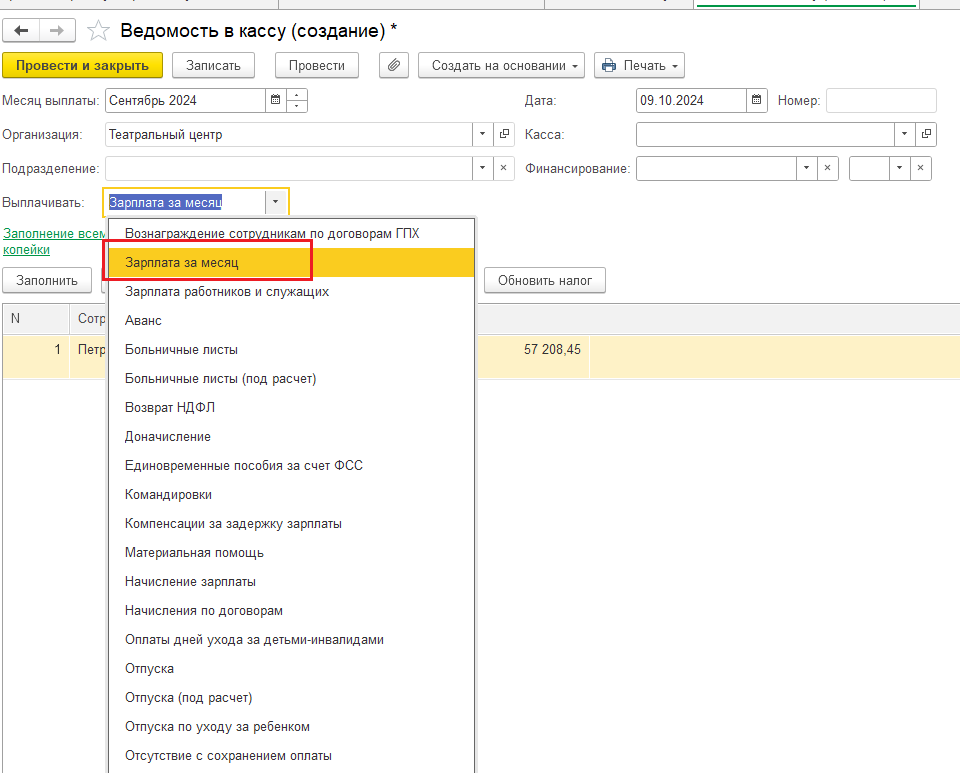This screenshot has width=960, height=773.
Task: Click the empty Подразделение input field
Action: tap(288, 168)
